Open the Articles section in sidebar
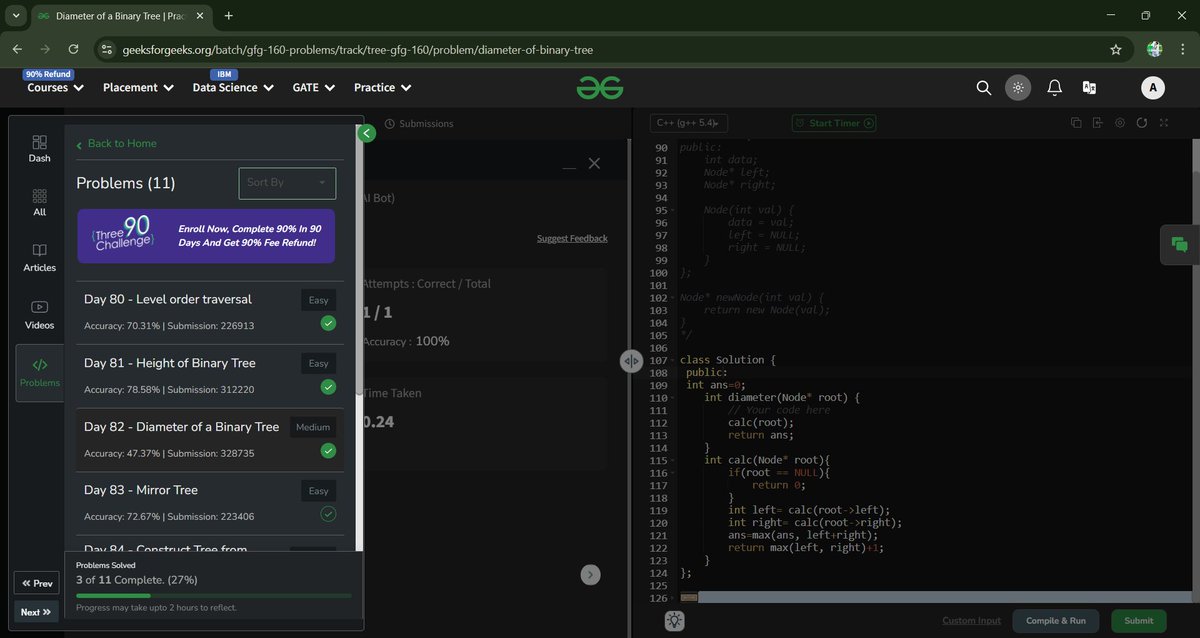 (40, 258)
